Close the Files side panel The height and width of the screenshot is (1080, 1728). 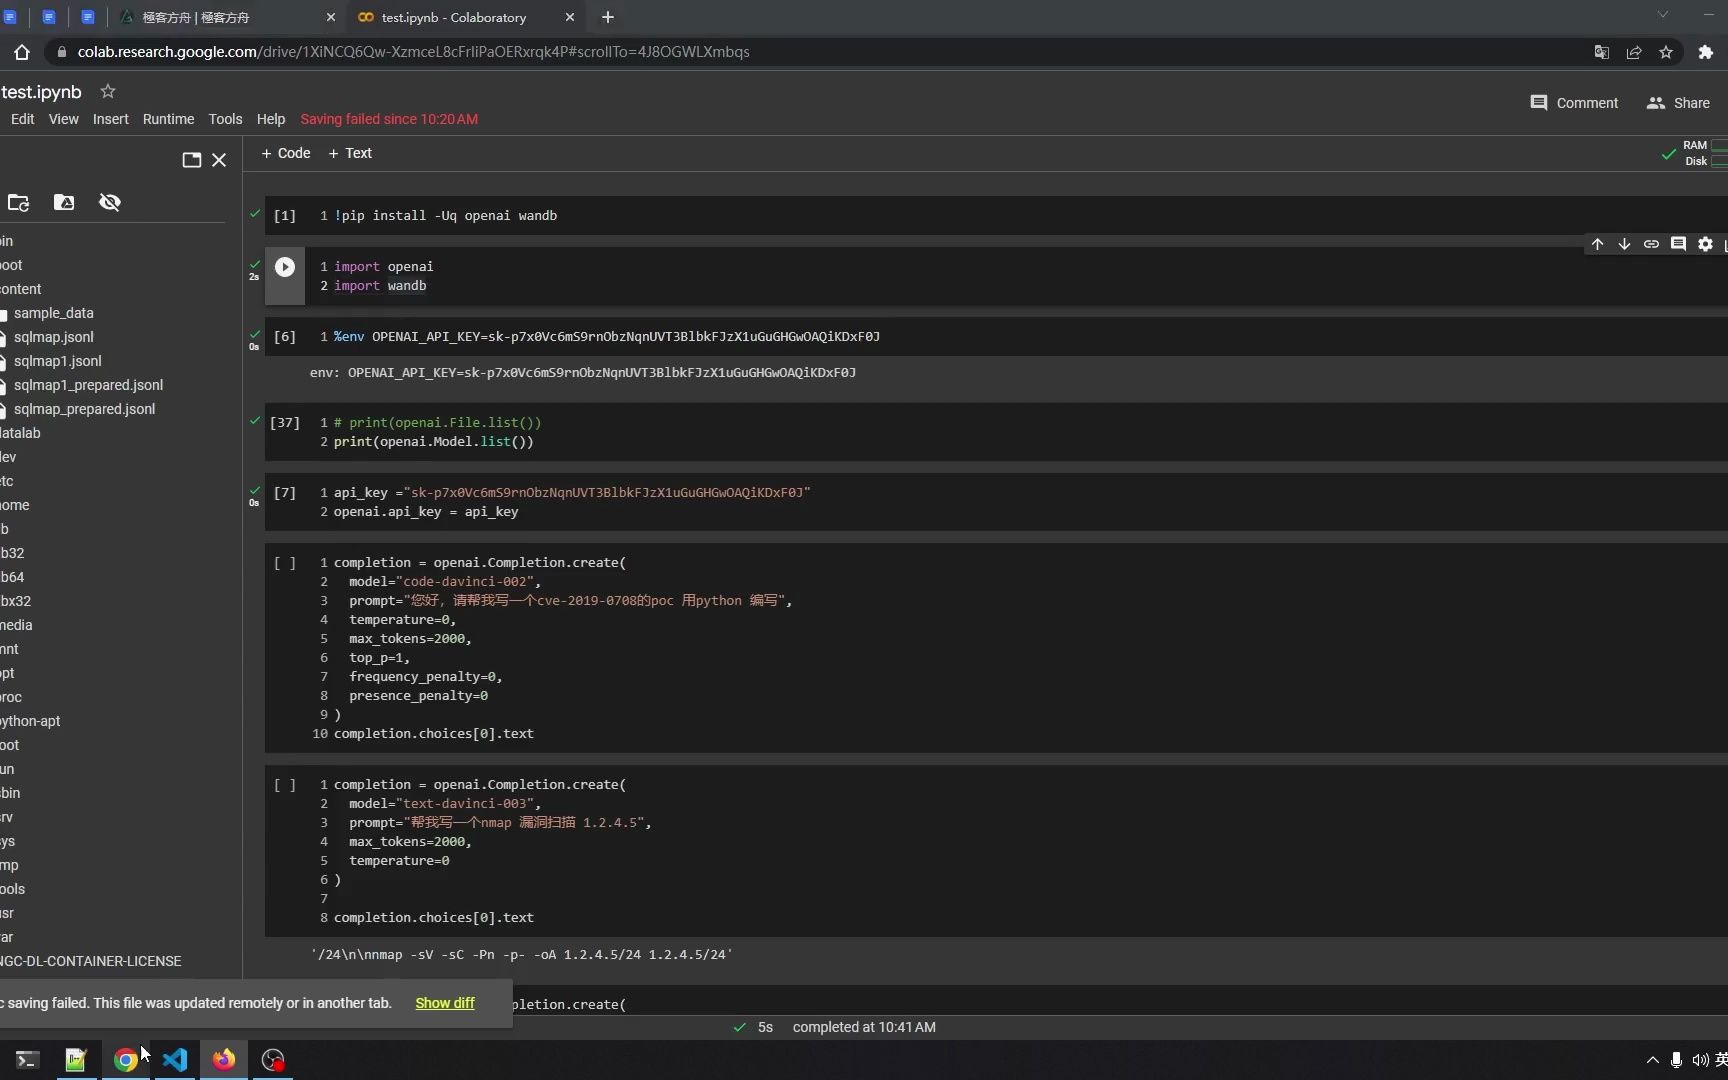coord(219,160)
